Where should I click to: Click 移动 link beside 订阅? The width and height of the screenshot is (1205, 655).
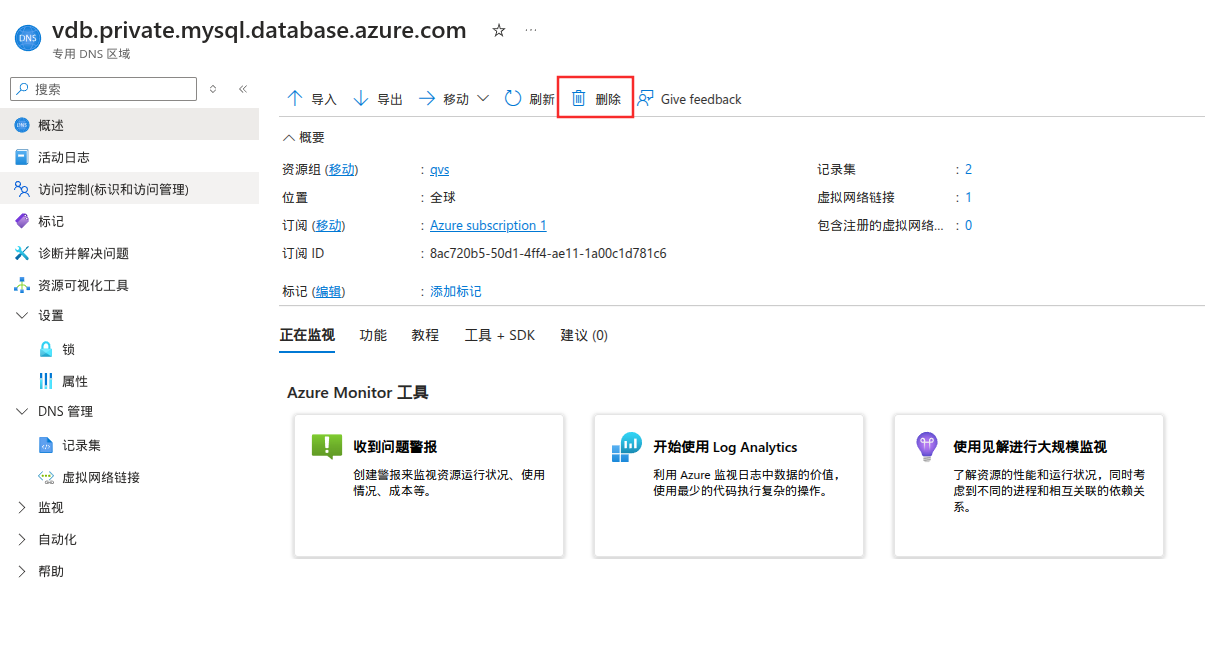pyautogui.click(x=329, y=225)
